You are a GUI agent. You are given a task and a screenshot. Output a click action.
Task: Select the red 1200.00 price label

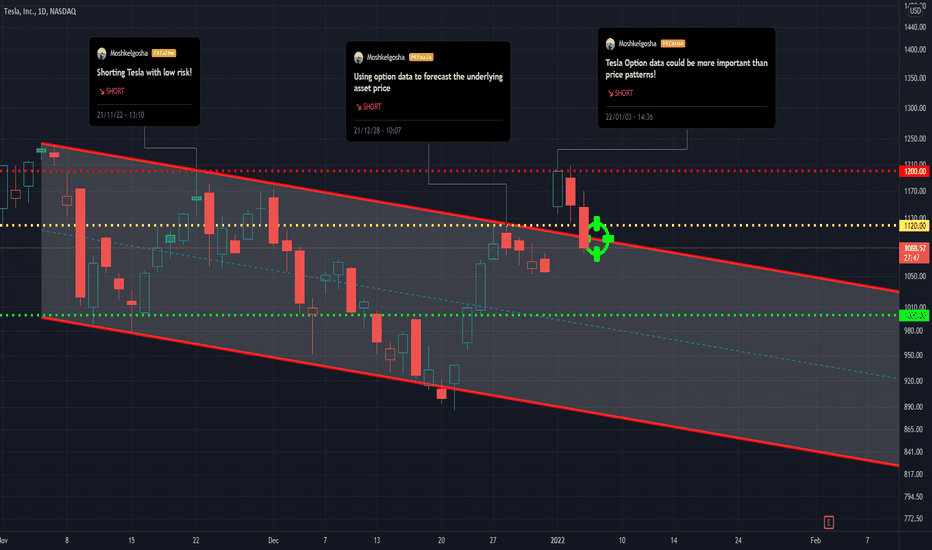[914, 171]
